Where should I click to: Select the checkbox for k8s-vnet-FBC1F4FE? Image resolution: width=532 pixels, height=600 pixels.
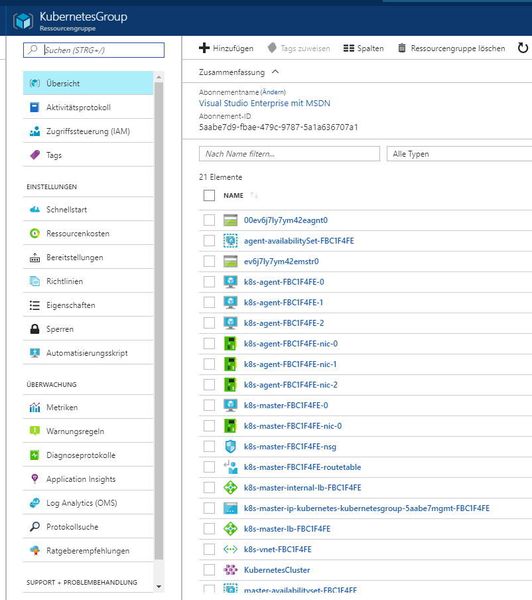[x=209, y=549]
